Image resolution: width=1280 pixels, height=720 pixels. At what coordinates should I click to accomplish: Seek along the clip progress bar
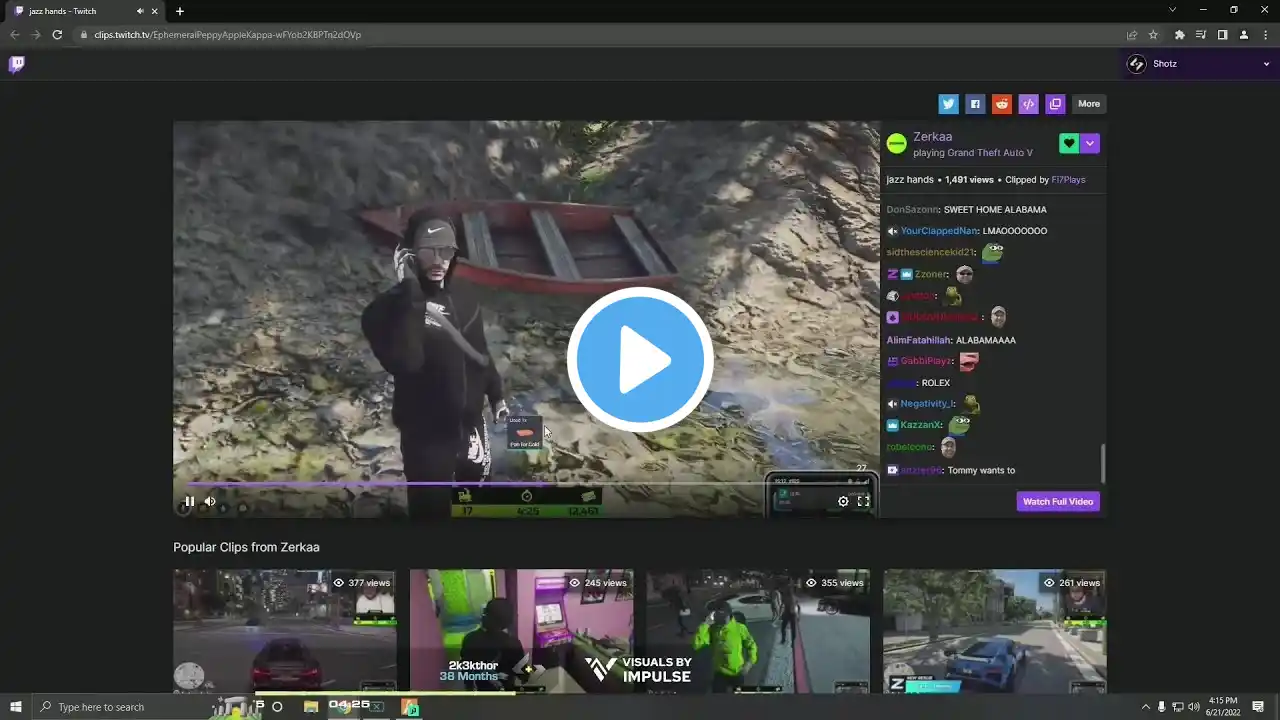coord(526,483)
